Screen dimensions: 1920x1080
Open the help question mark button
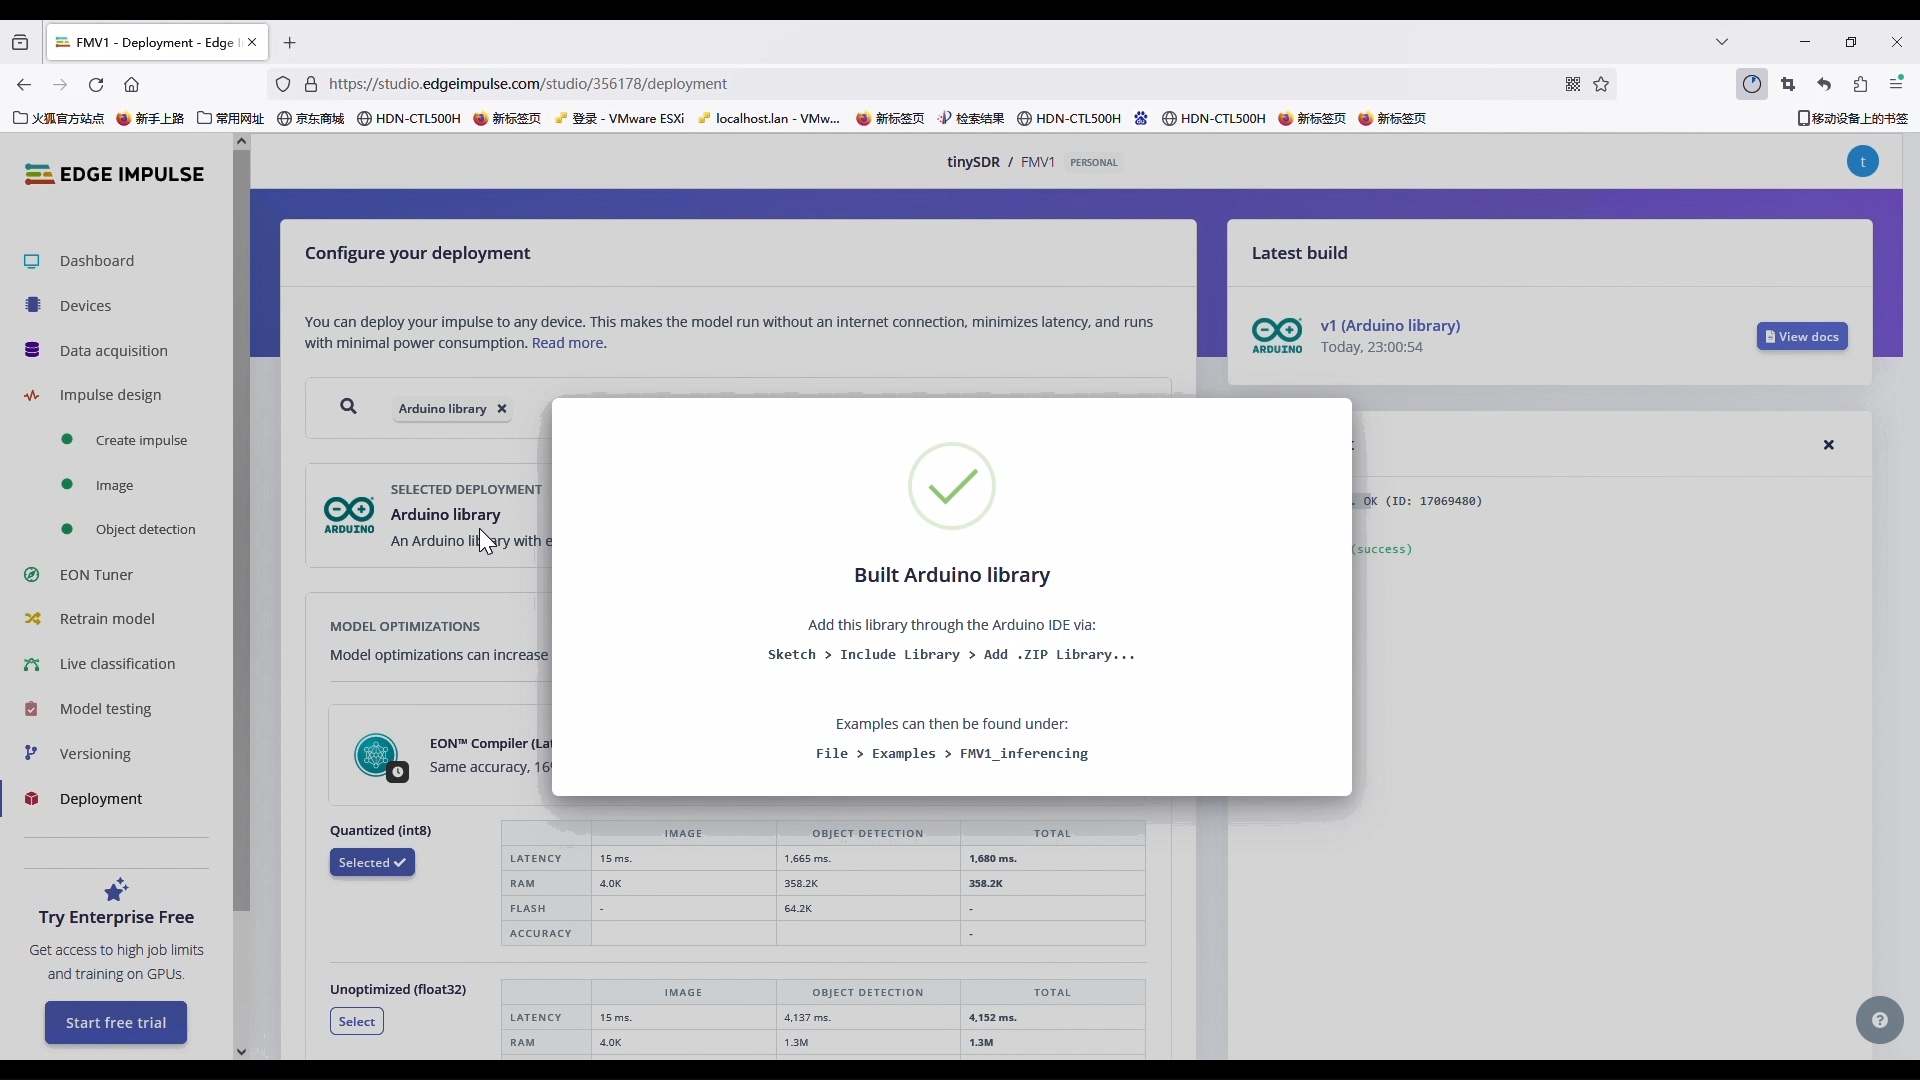coord(1880,1021)
